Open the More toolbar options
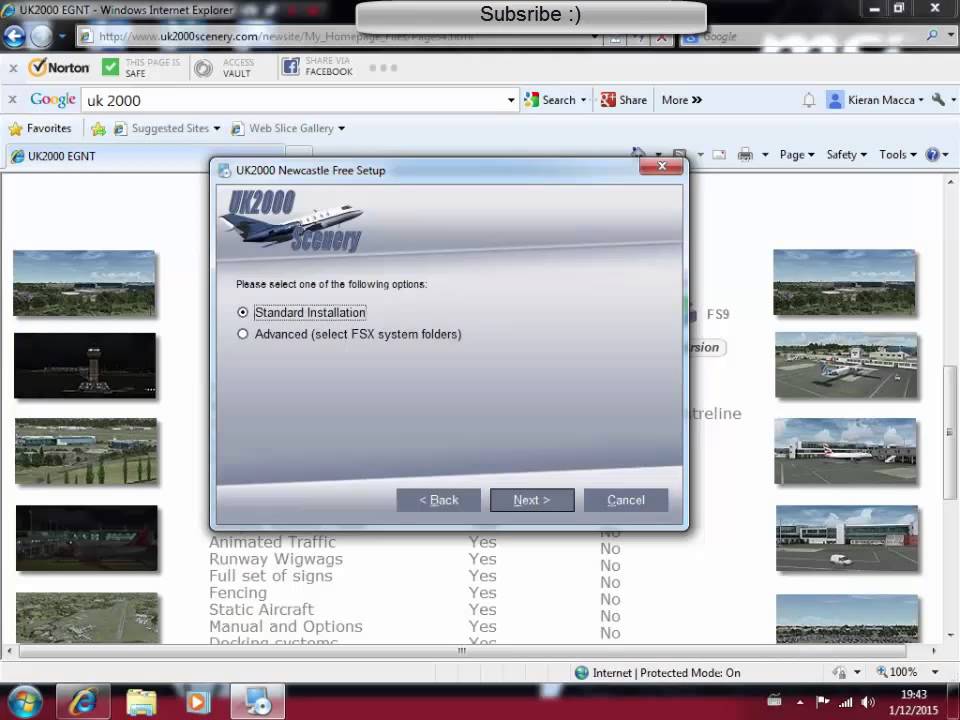The image size is (960, 720). coord(681,100)
